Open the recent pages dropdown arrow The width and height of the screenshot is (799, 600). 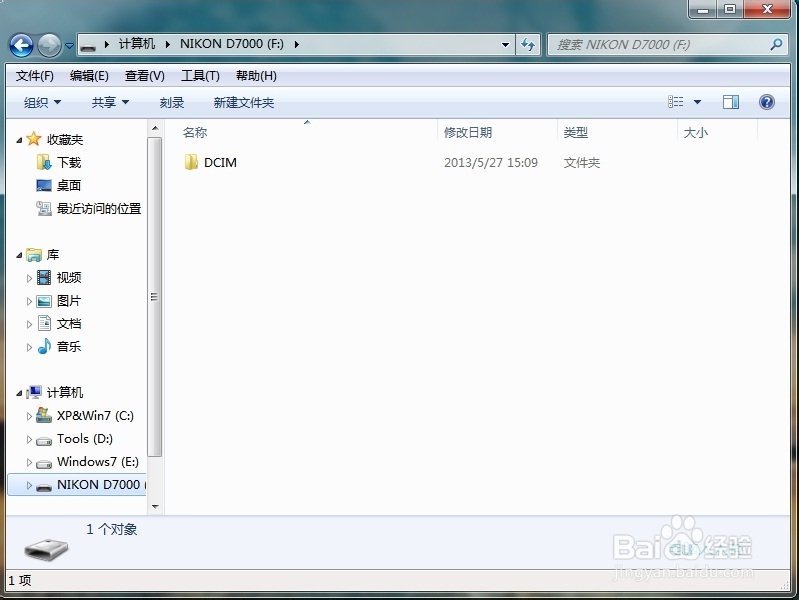click(69, 46)
